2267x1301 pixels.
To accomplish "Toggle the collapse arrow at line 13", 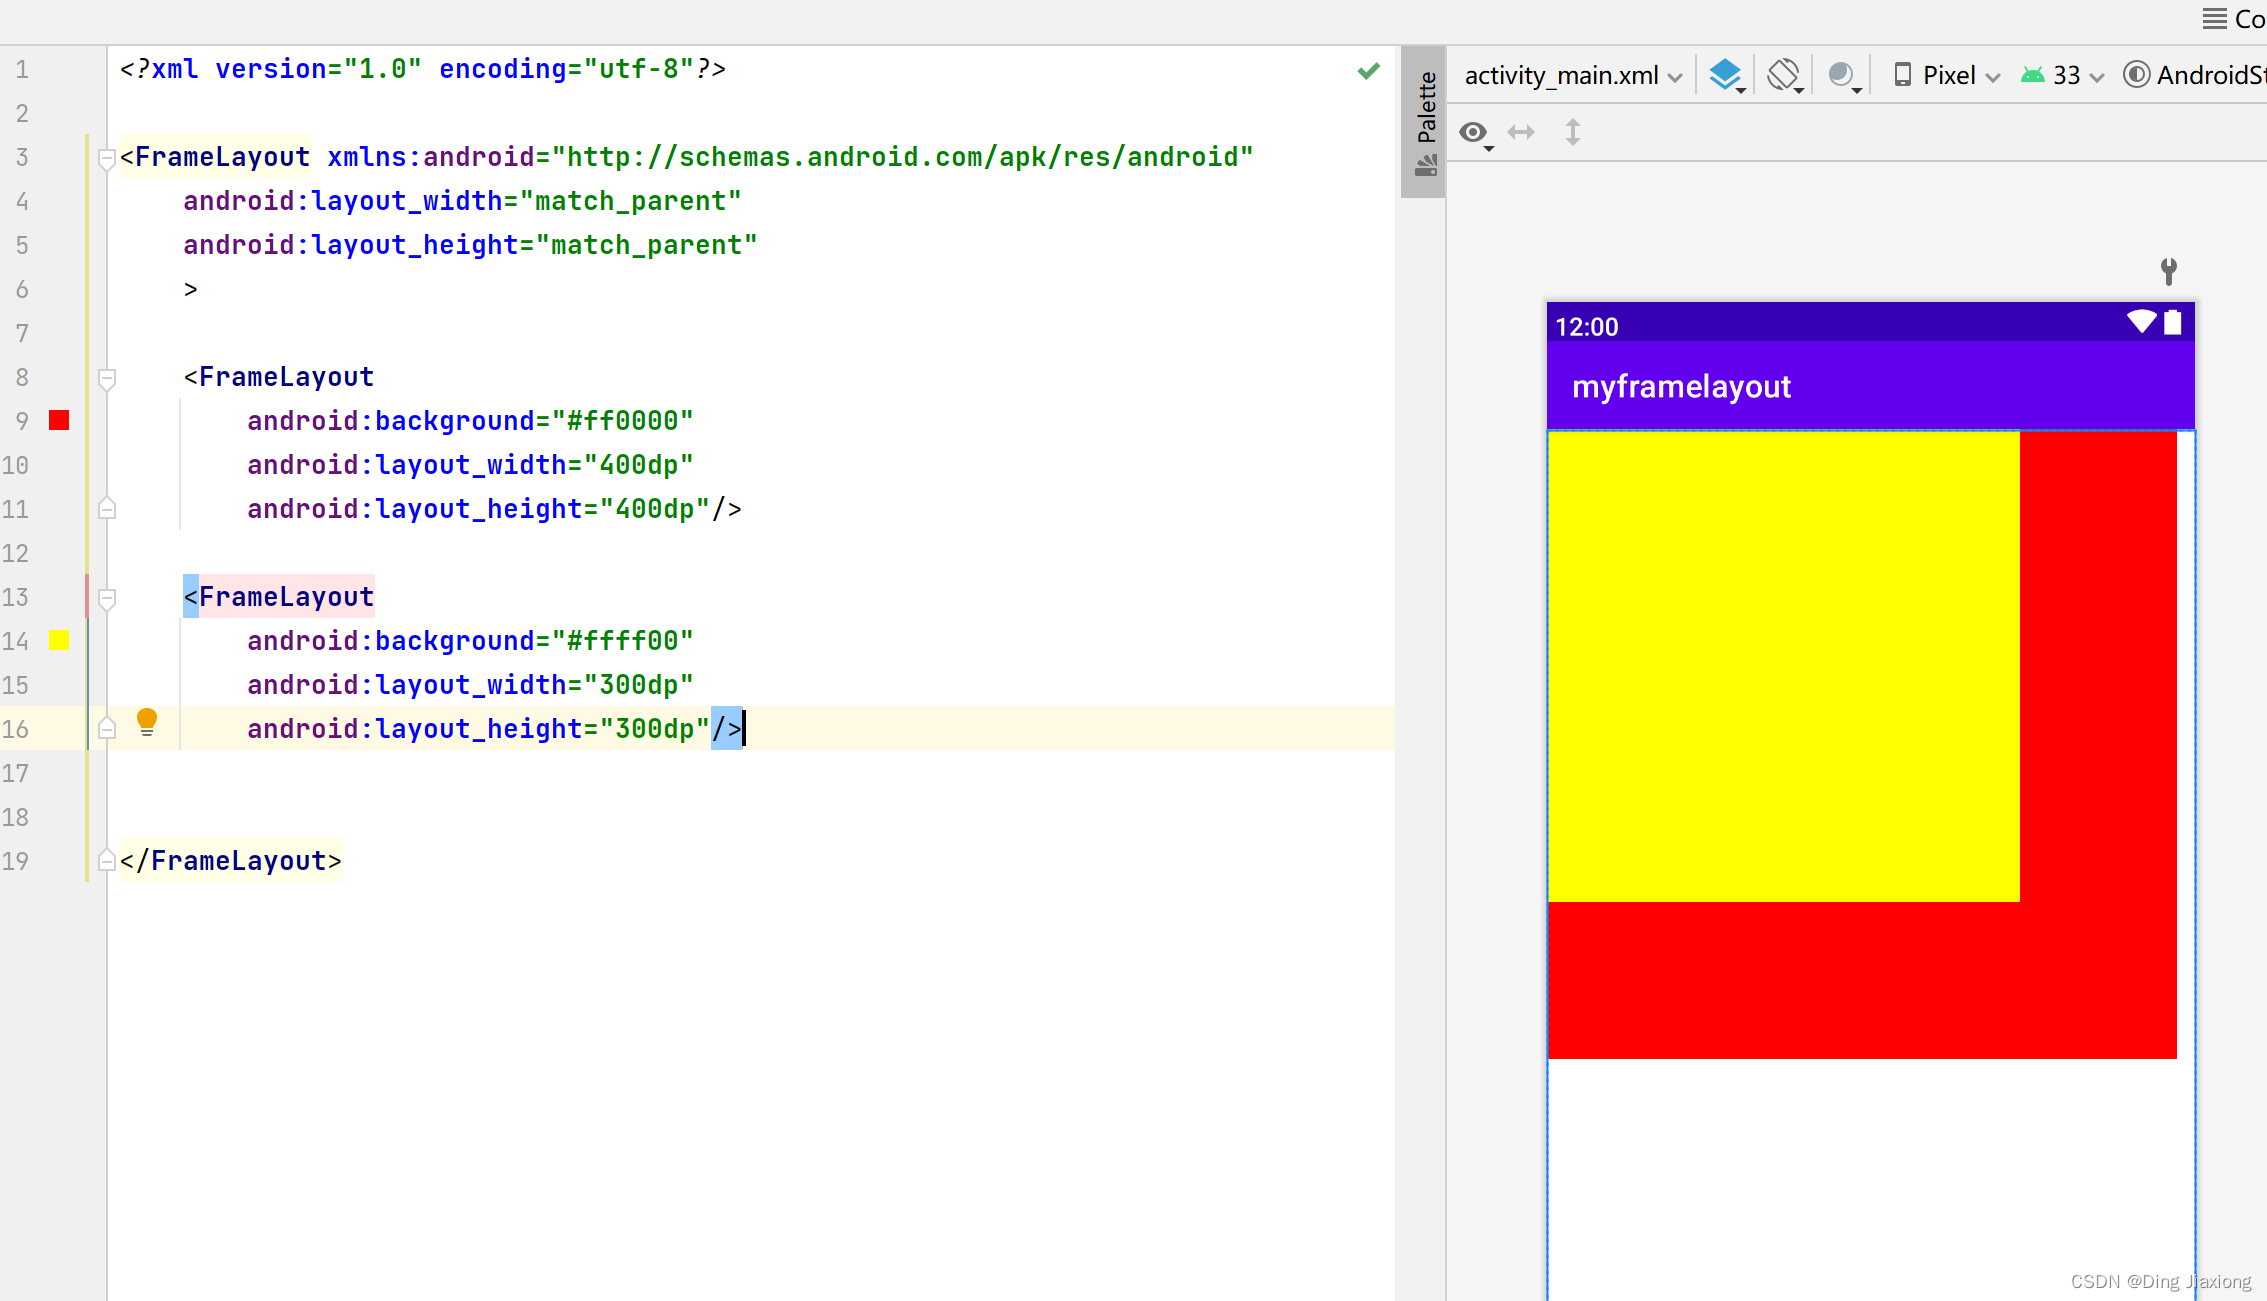I will (106, 596).
